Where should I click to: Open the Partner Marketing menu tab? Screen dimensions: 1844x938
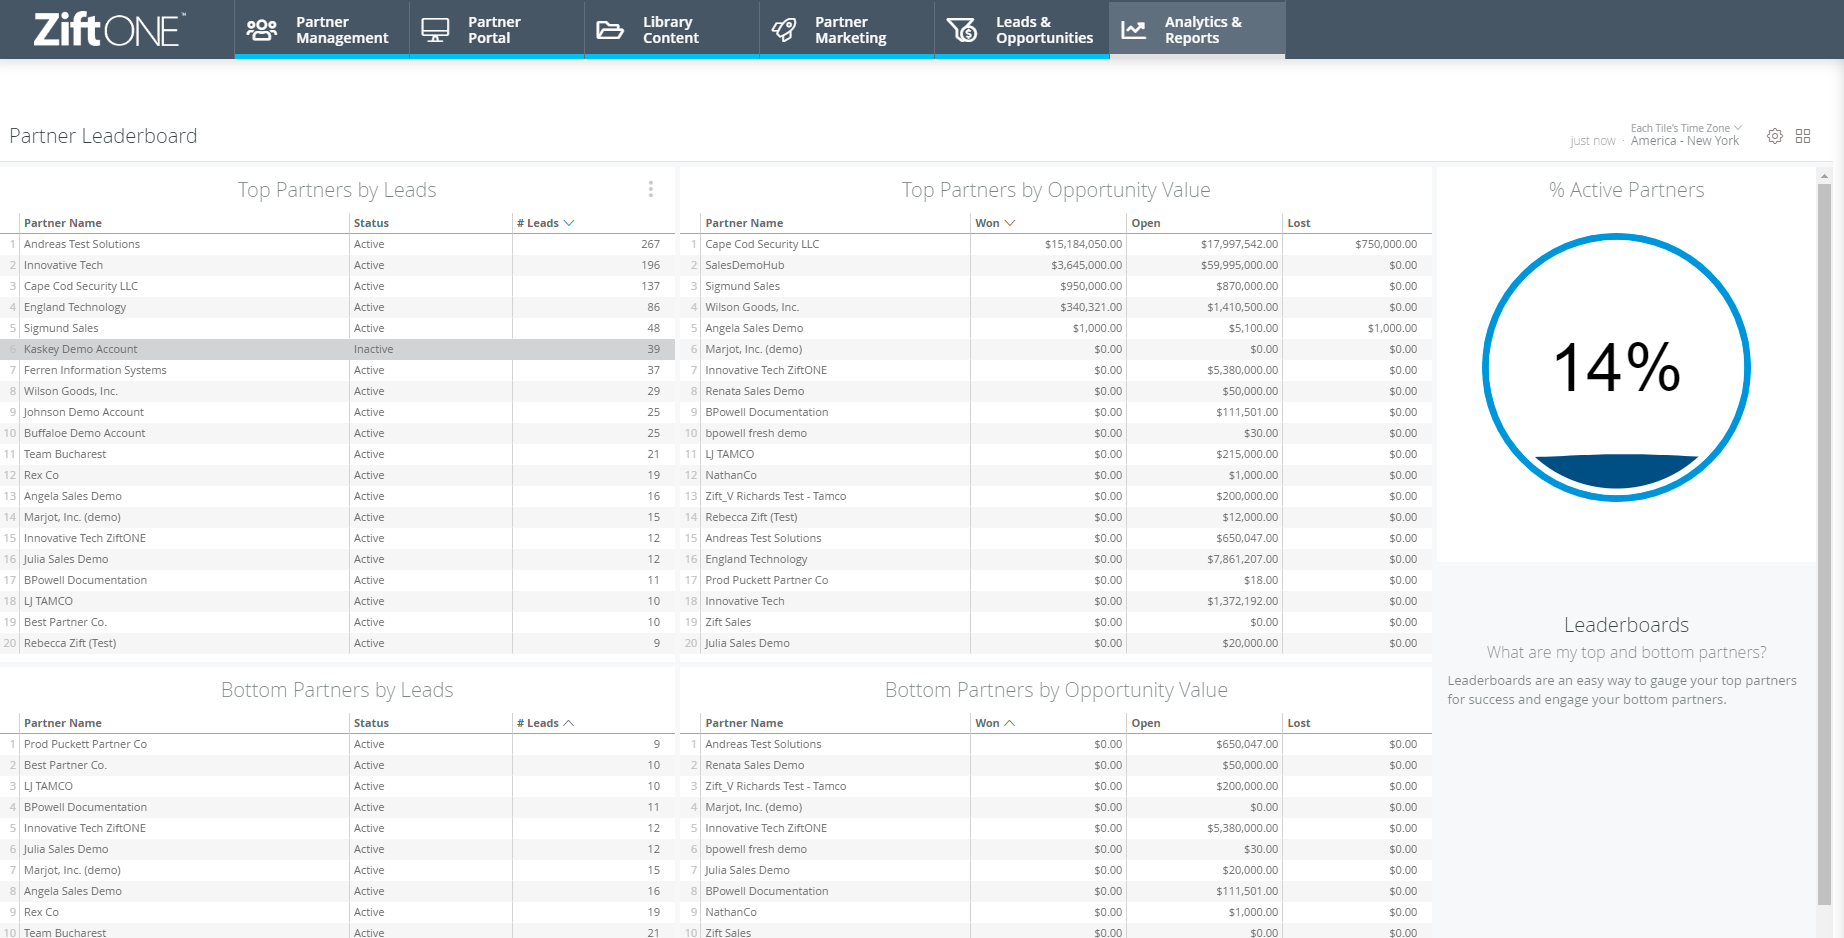coord(847,30)
